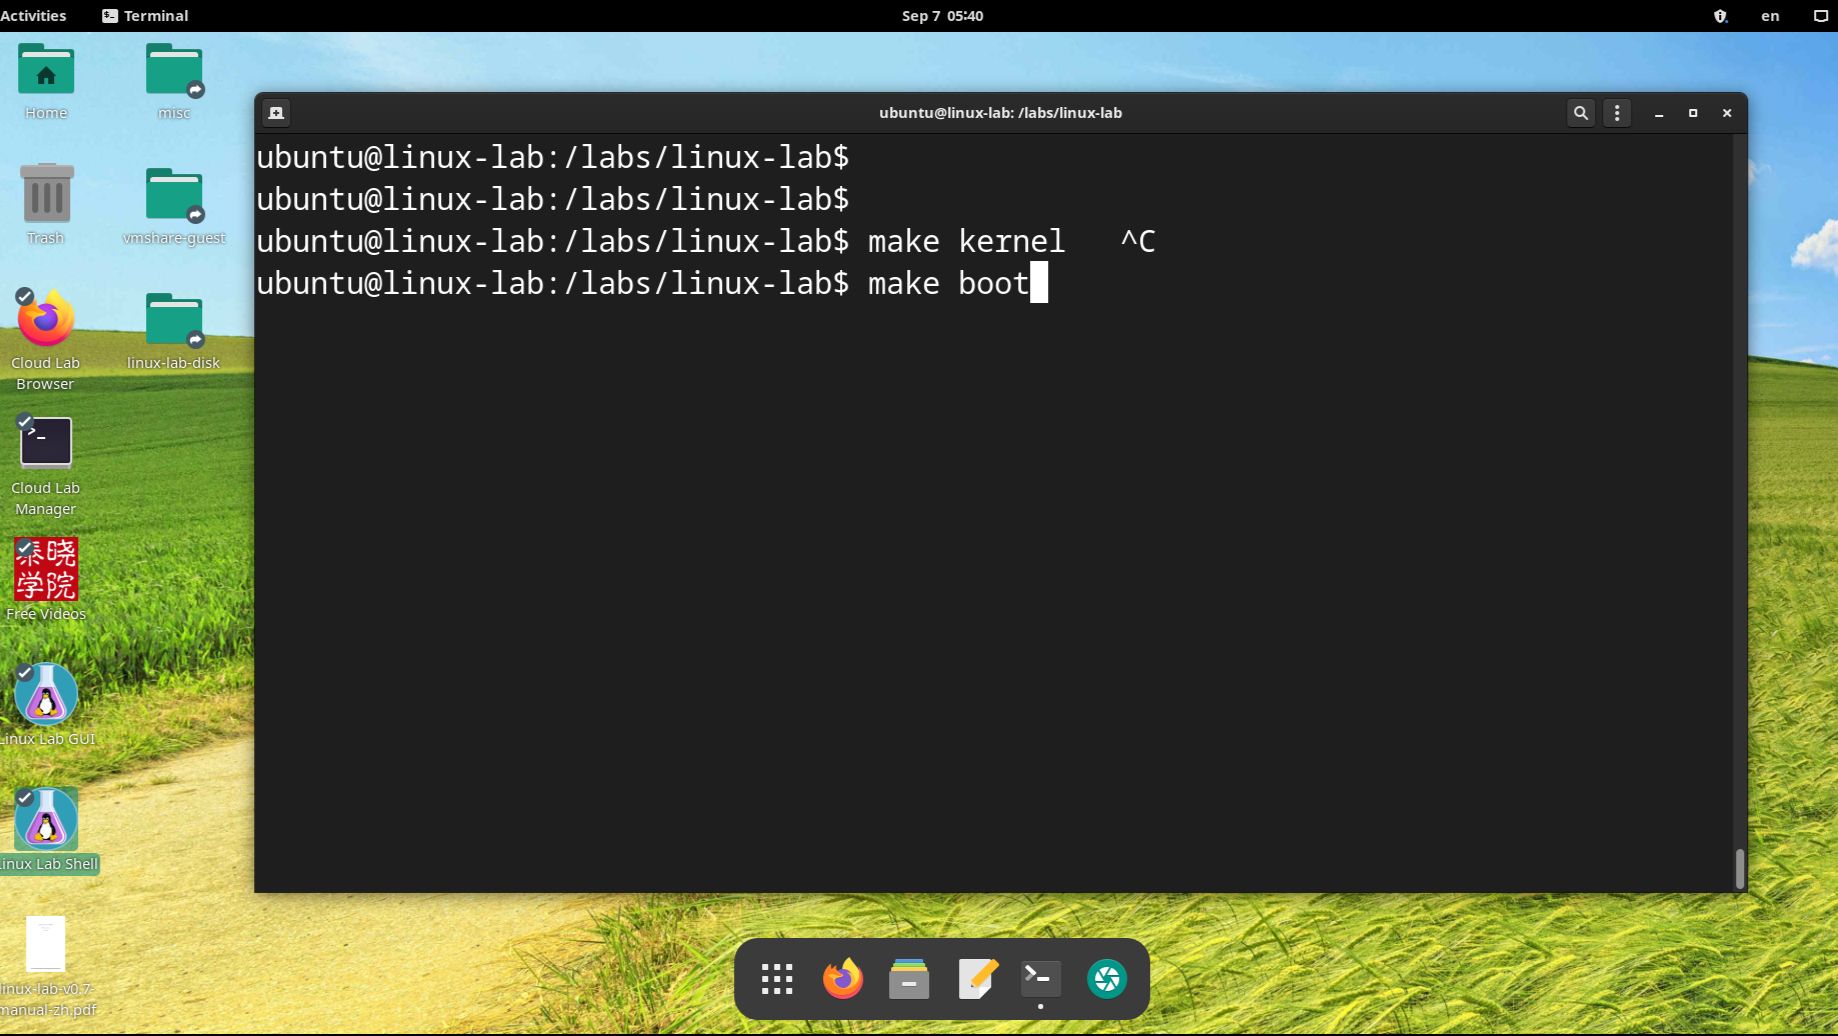Open the Free Videos desktop shortcut
1838x1036 pixels.
pos(45,570)
